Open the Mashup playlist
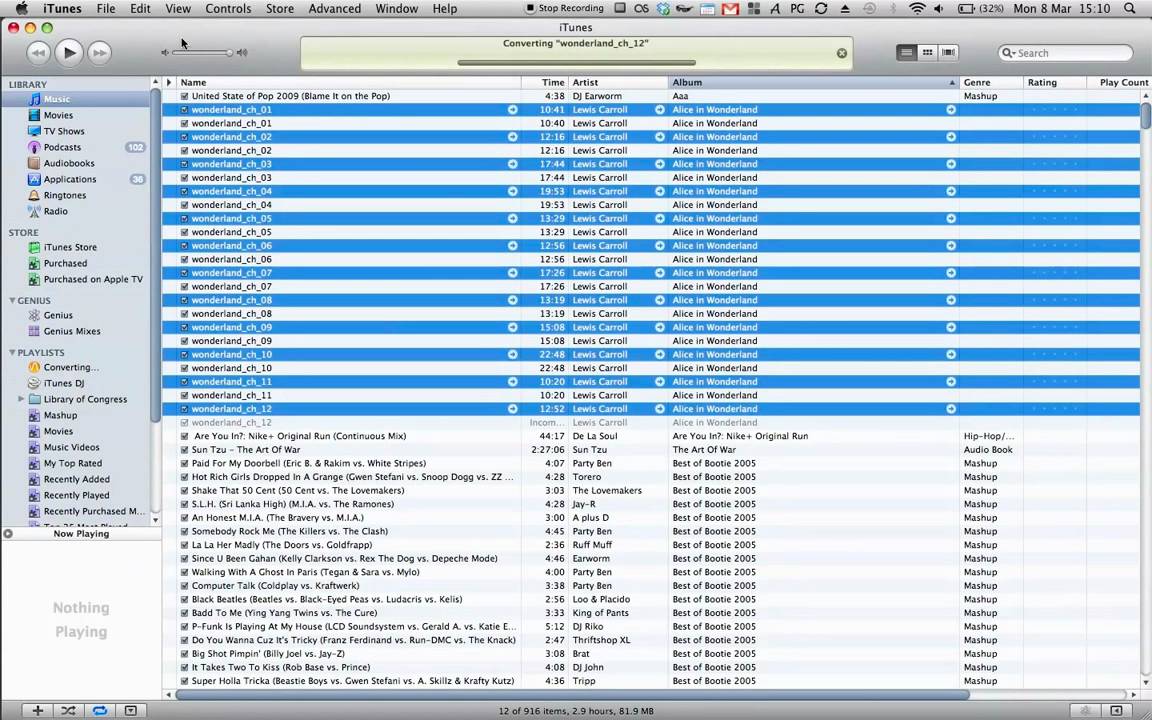Image resolution: width=1152 pixels, height=720 pixels. coord(60,415)
